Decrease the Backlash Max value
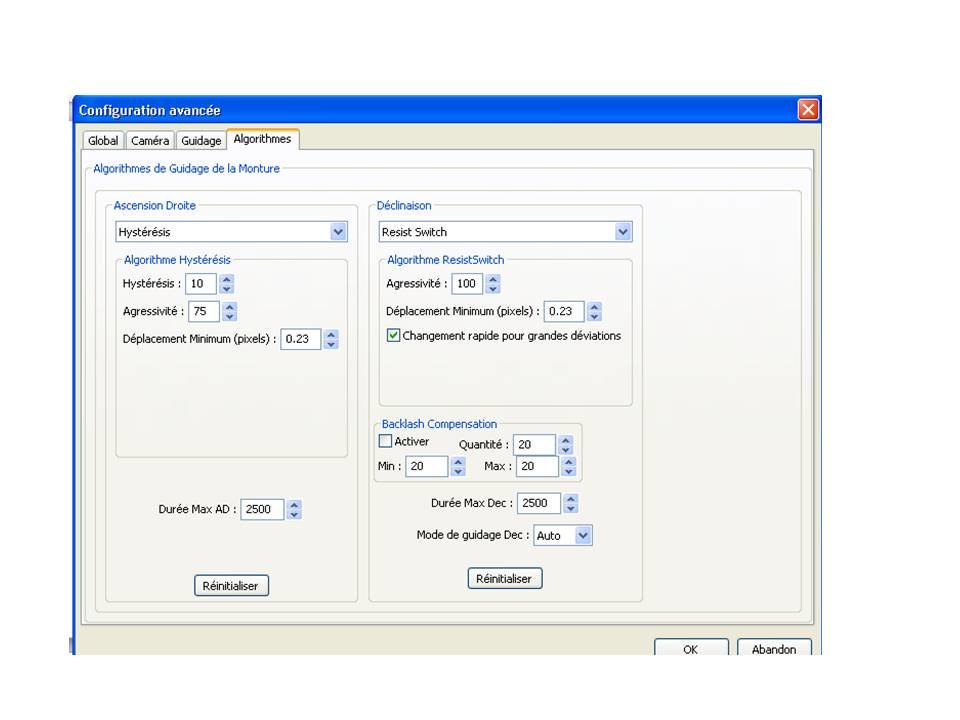The image size is (960, 720). tap(569, 471)
